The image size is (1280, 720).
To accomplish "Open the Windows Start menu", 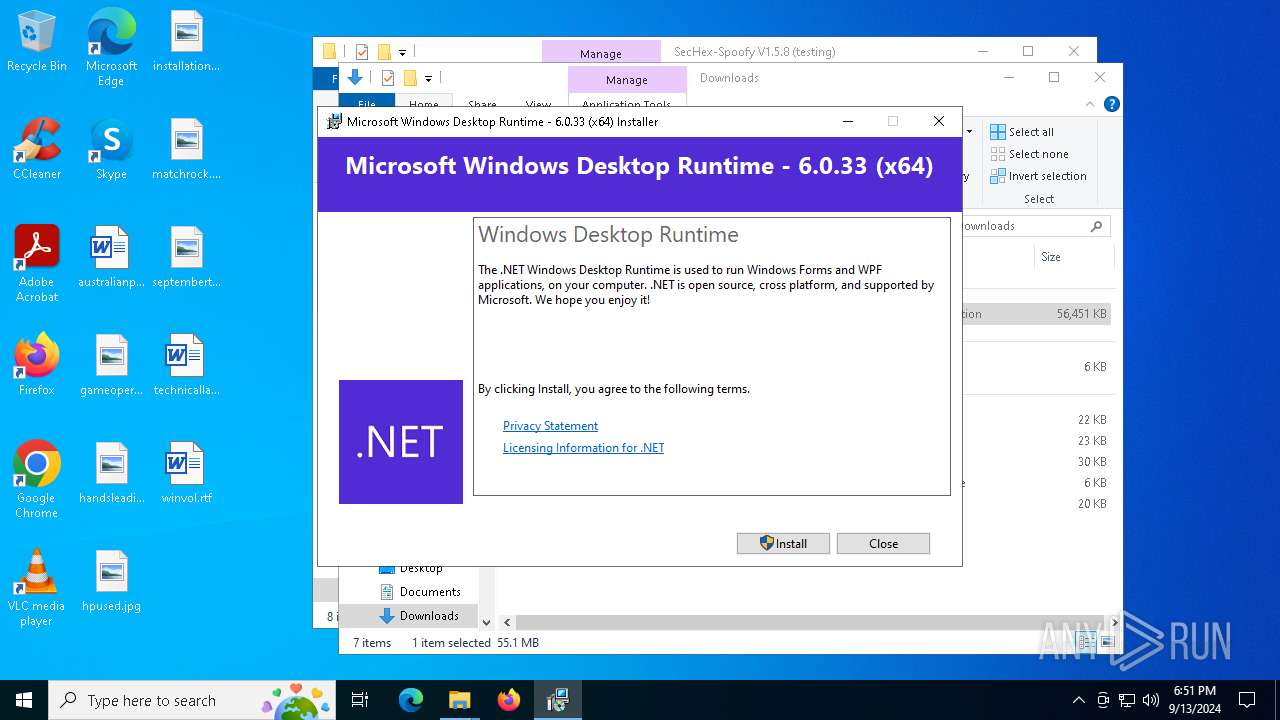I will click(x=24, y=700).
